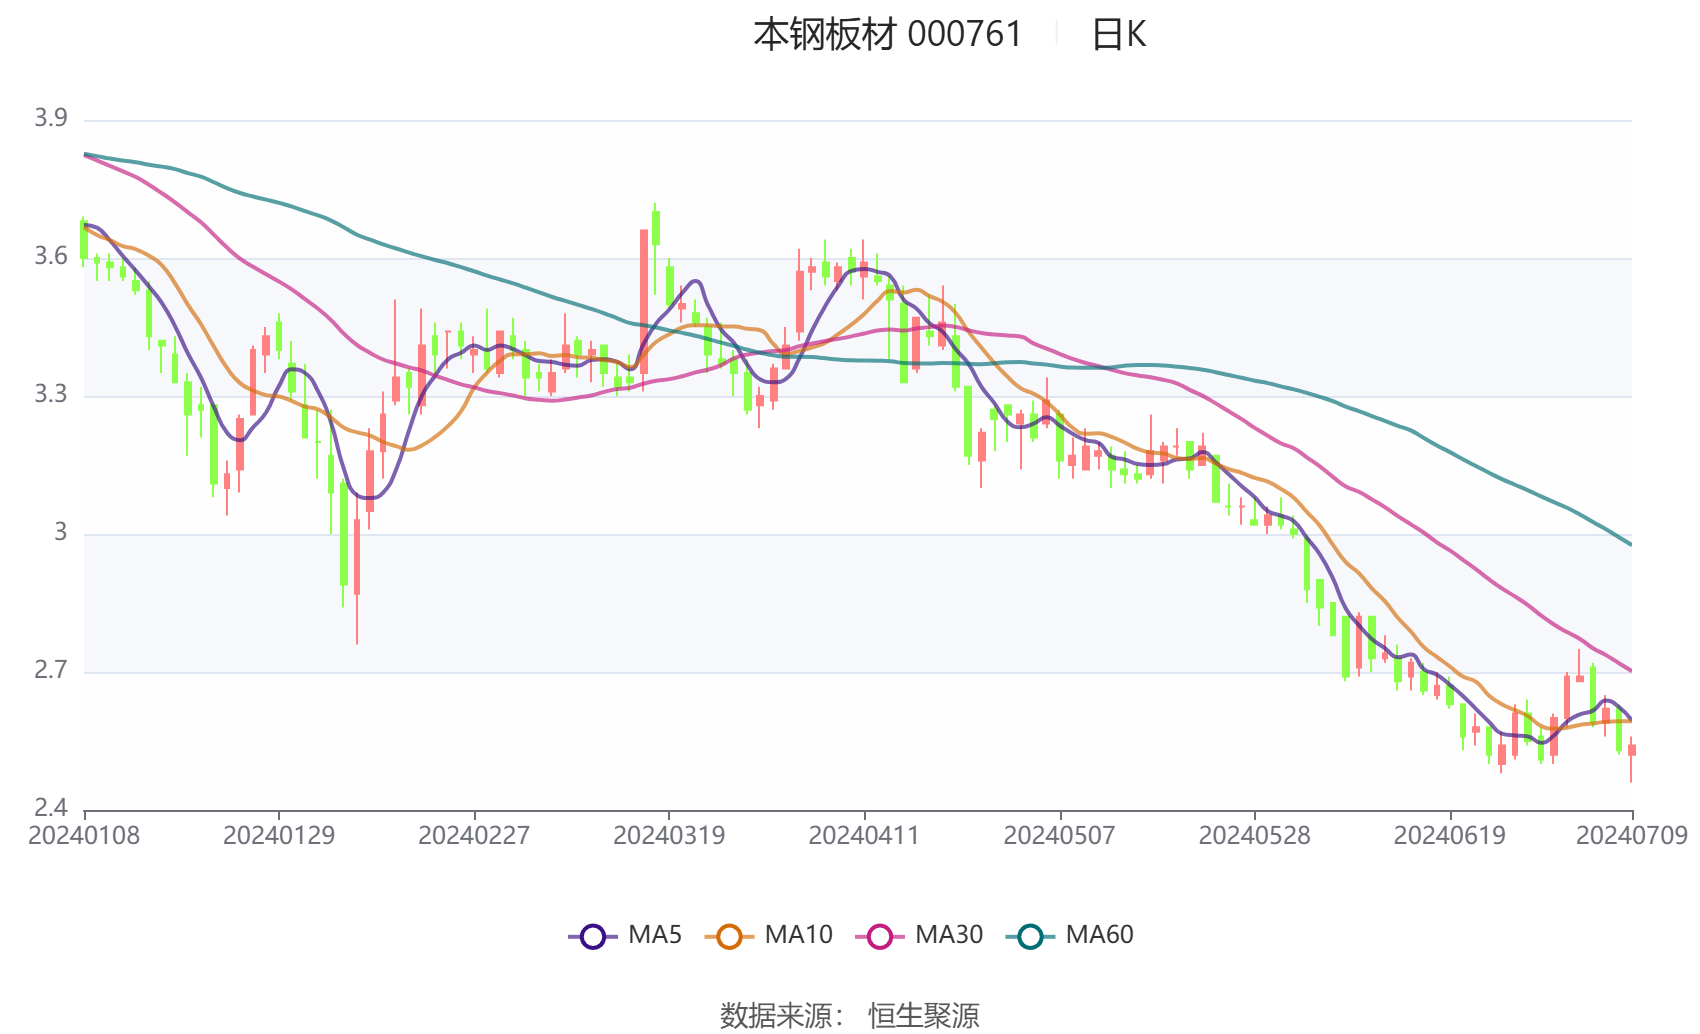The image size is (1700, 1034).
Task: Click the 20240319 date axis label
Action: pyautogui.click(x=669, y=836)
